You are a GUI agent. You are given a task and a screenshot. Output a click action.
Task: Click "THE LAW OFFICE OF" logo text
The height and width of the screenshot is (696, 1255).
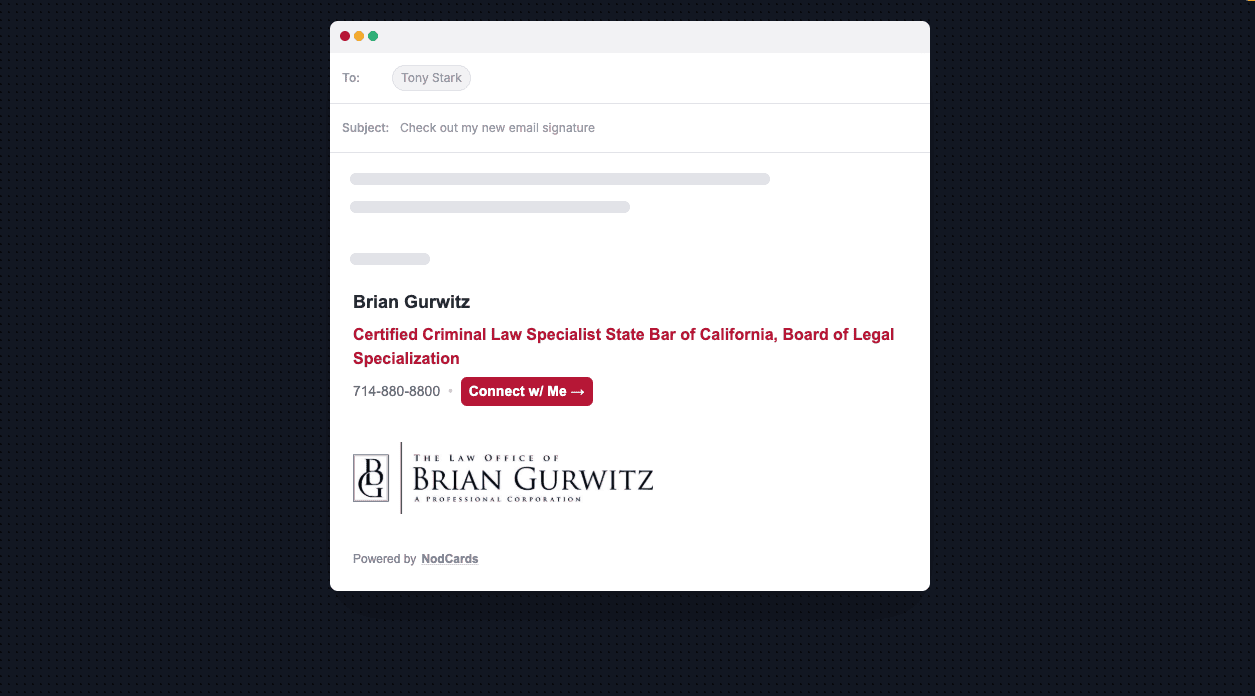tap(487, 458)
